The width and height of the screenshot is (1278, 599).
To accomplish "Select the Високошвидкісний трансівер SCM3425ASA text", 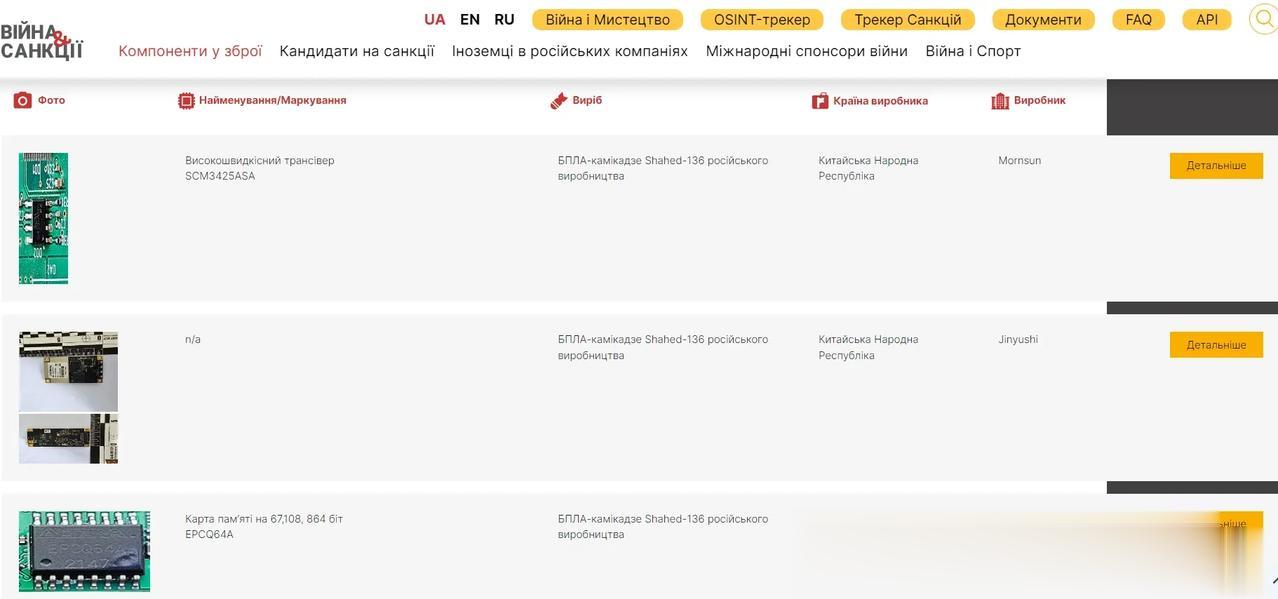I will coord(260,168).
